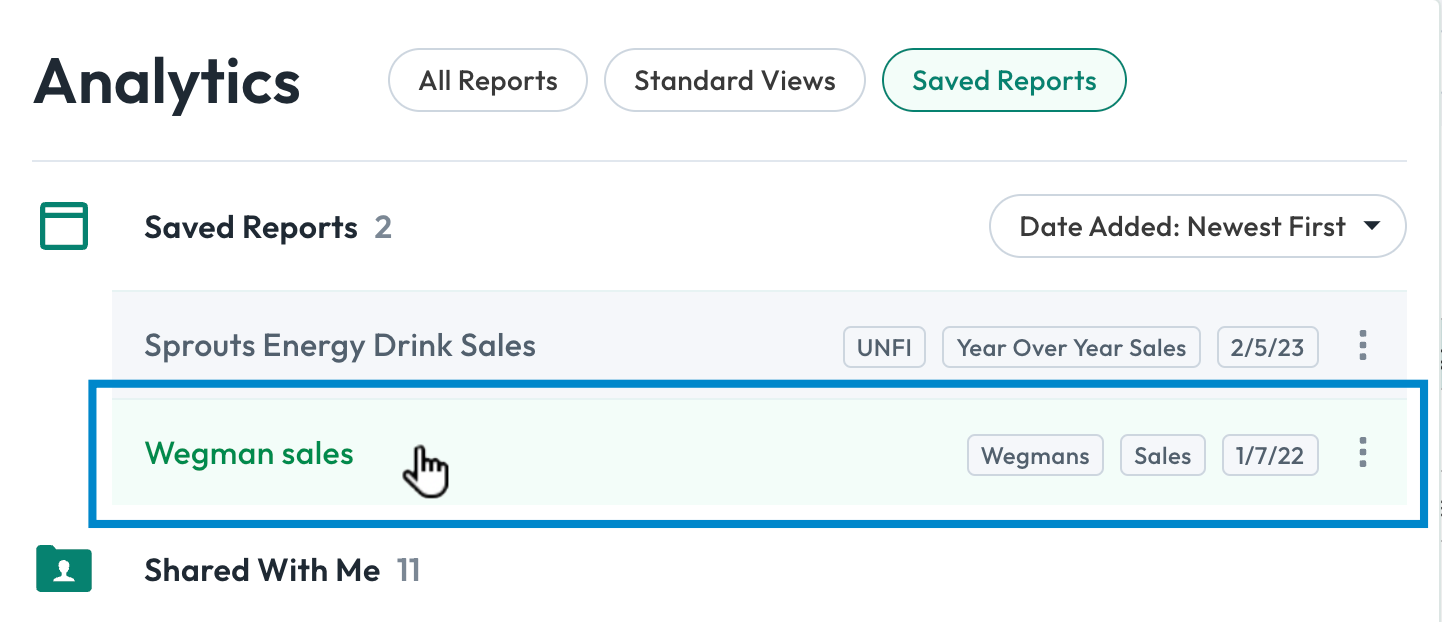Click the Sales tag on Wegman sales row
This screenshot has height=622, width=1442.
tap(1162, 455)
